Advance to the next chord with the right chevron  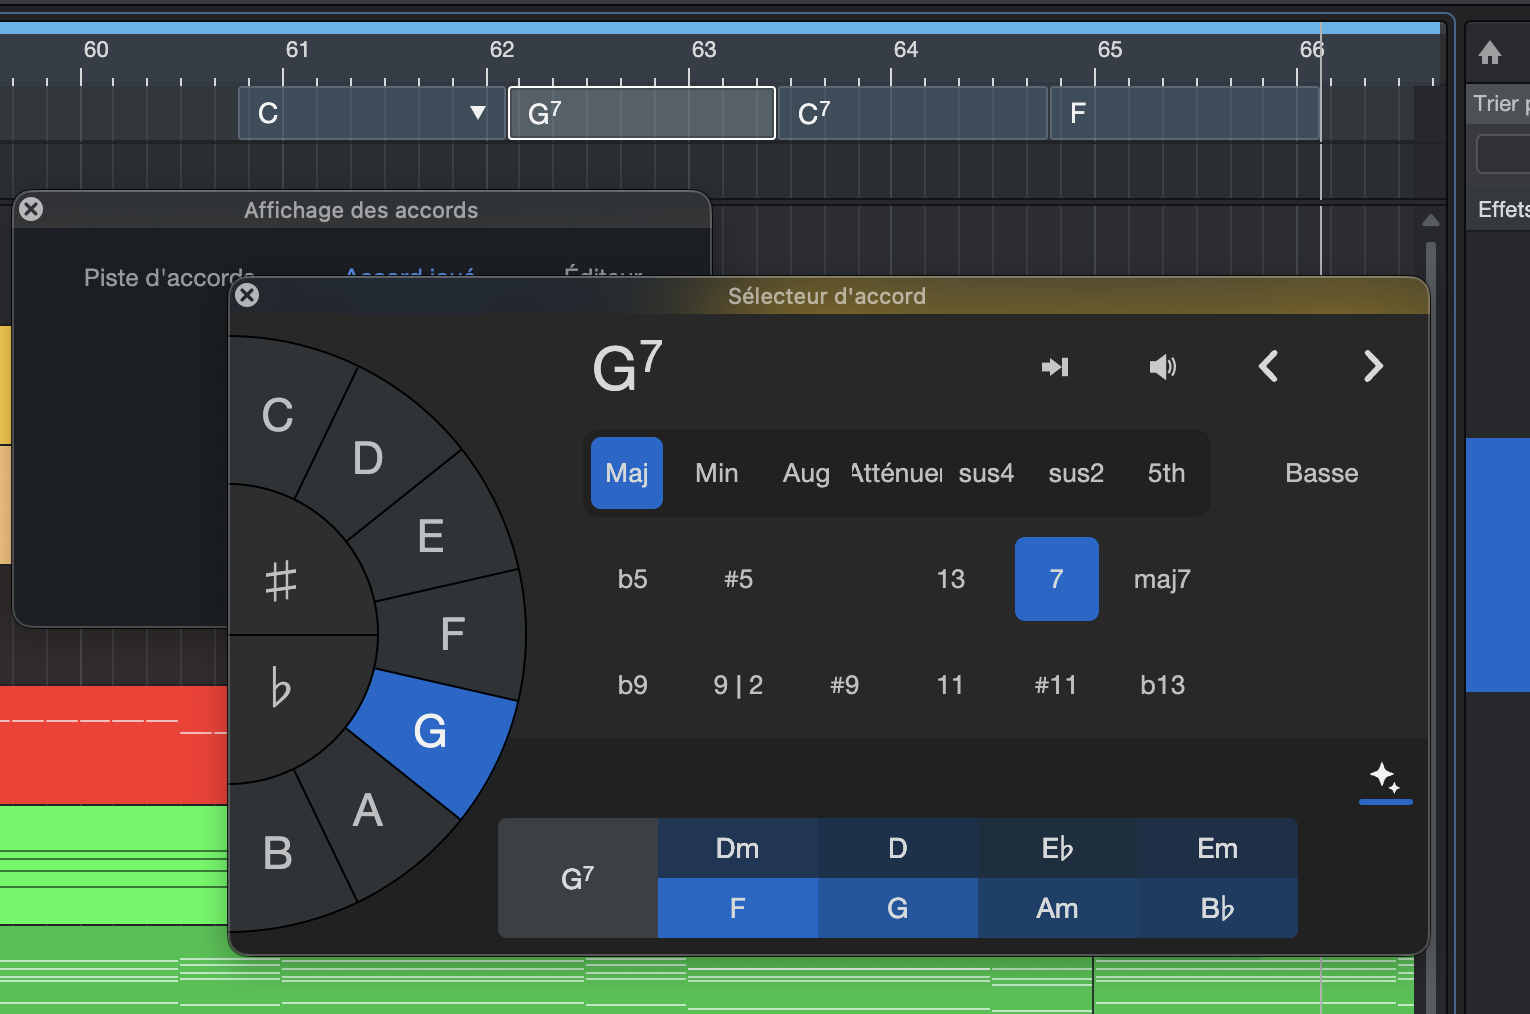tap(1373, 367)
